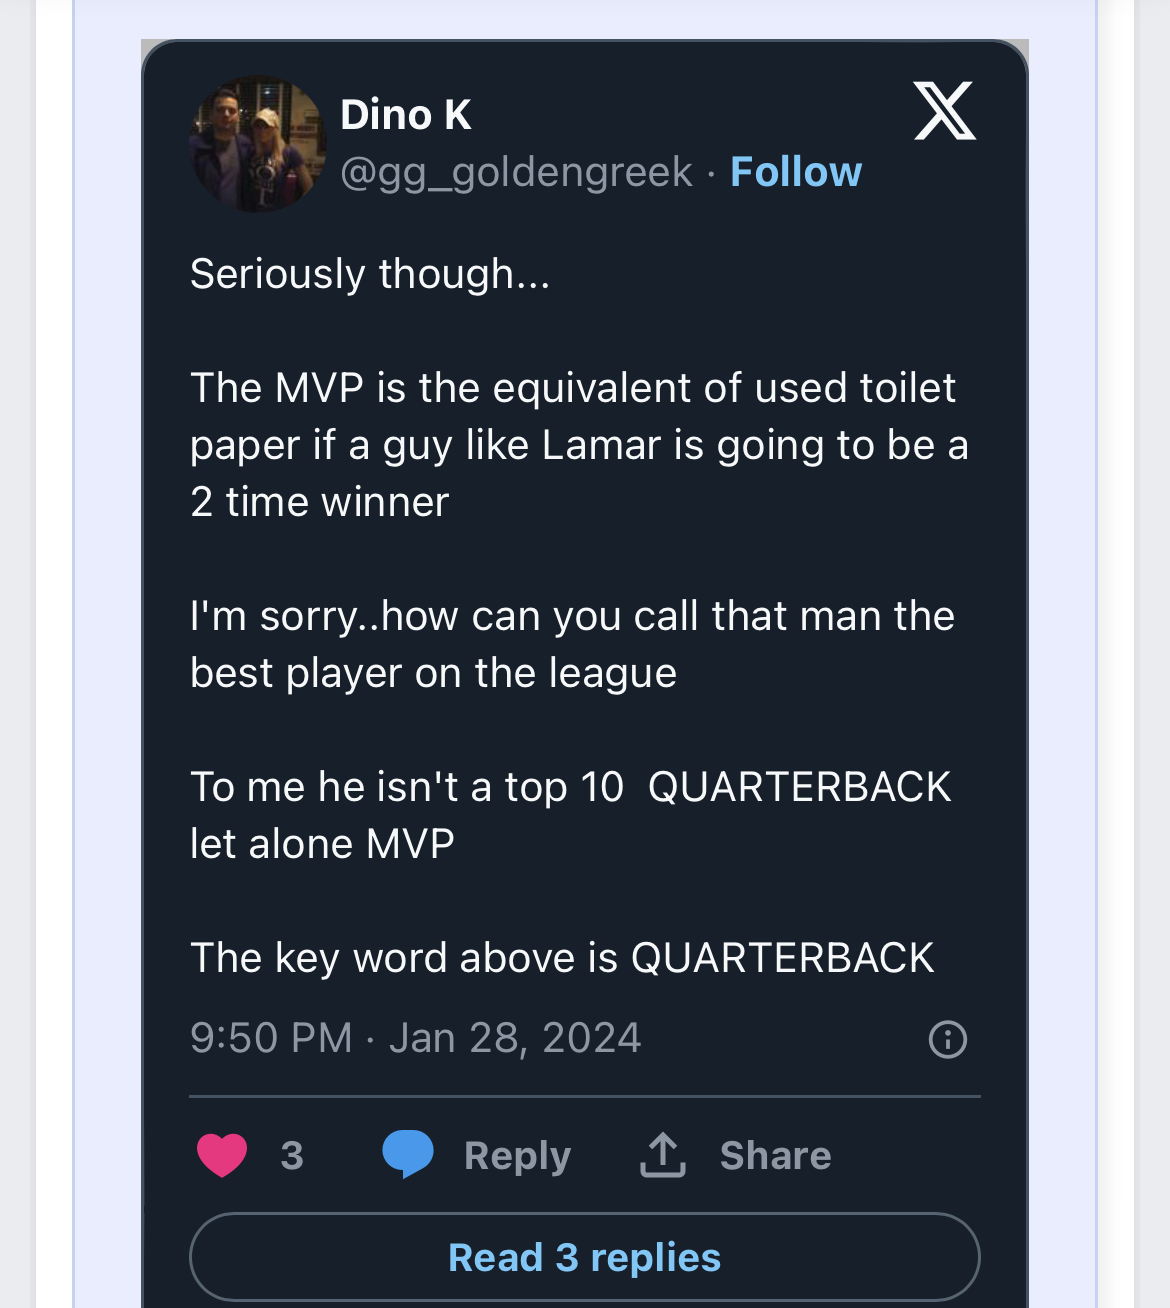Click the display name Dino K
The width and height of the screenshot is (1170, 1308).
pos(405,115)
